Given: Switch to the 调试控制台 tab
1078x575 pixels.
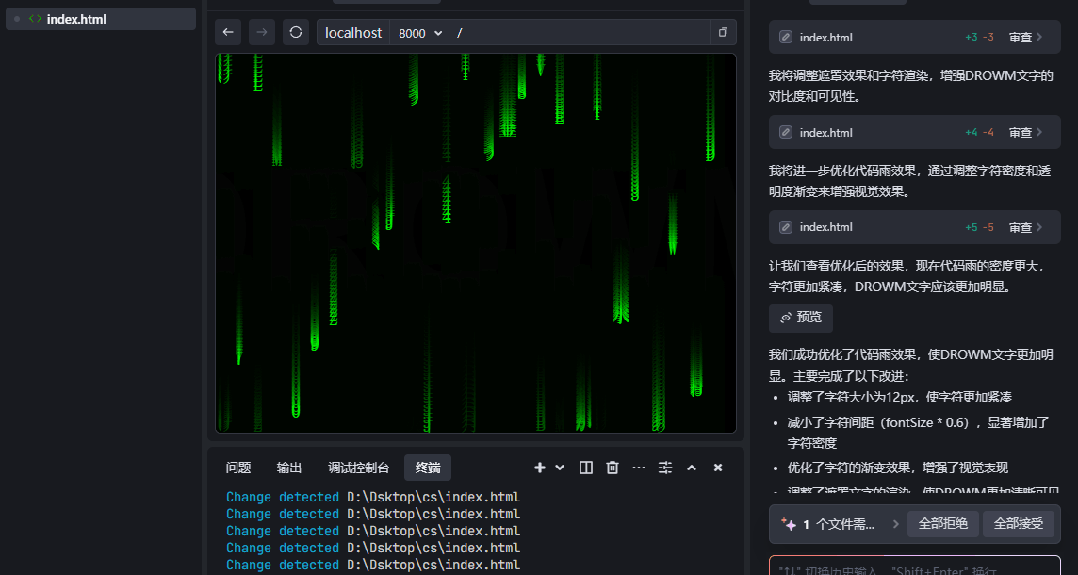Looking at the screenshot, I should [358, 468].
